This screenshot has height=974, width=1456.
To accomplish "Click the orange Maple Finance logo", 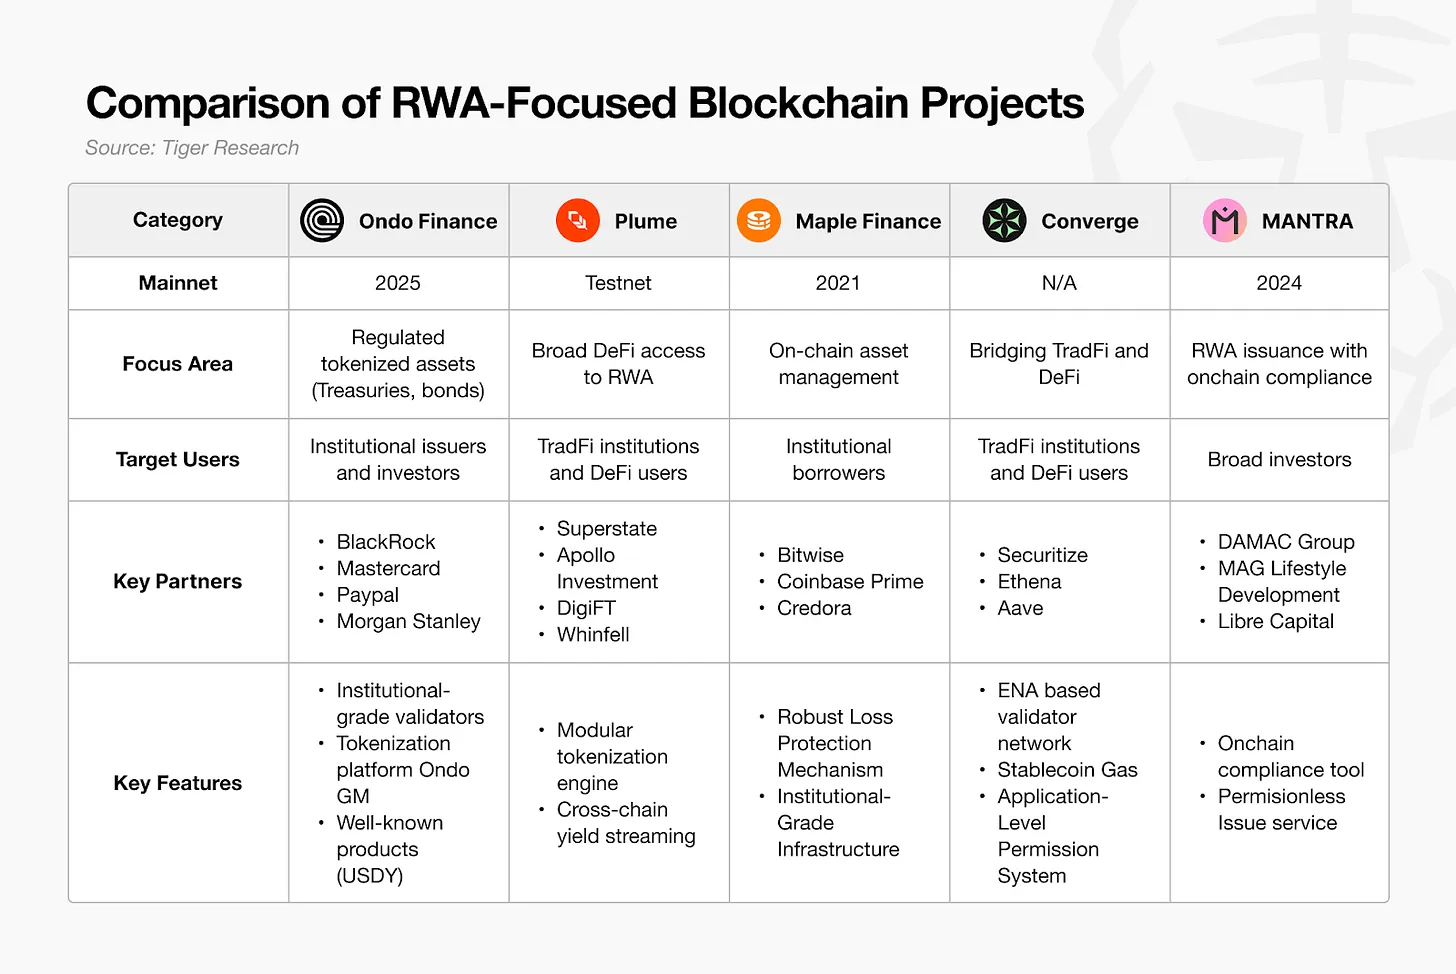I will pos(759,221).
